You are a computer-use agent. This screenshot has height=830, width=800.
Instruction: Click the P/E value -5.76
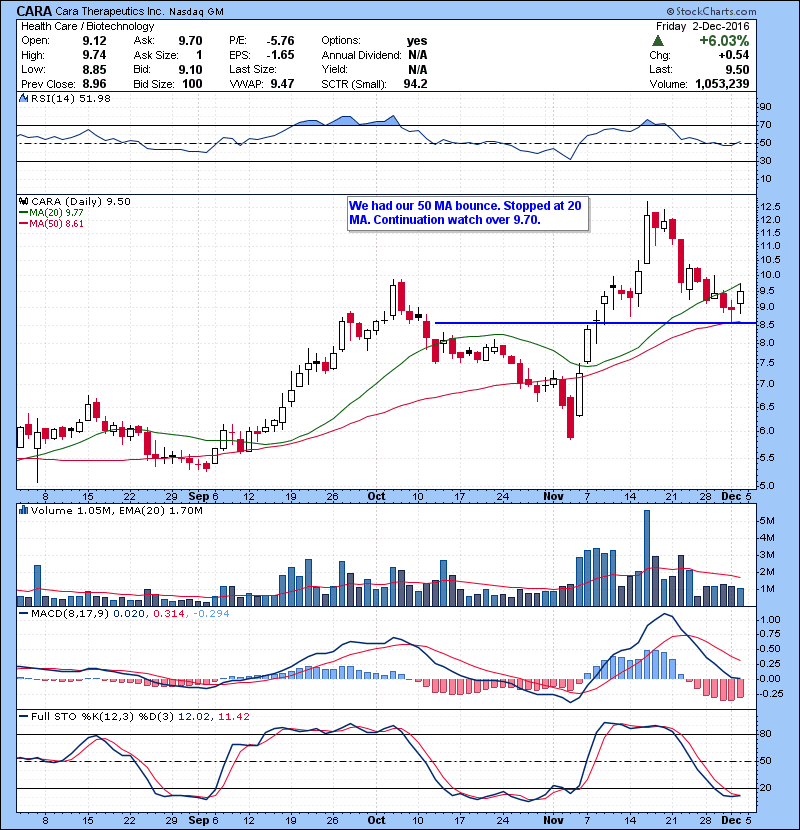tap(280, 41)
